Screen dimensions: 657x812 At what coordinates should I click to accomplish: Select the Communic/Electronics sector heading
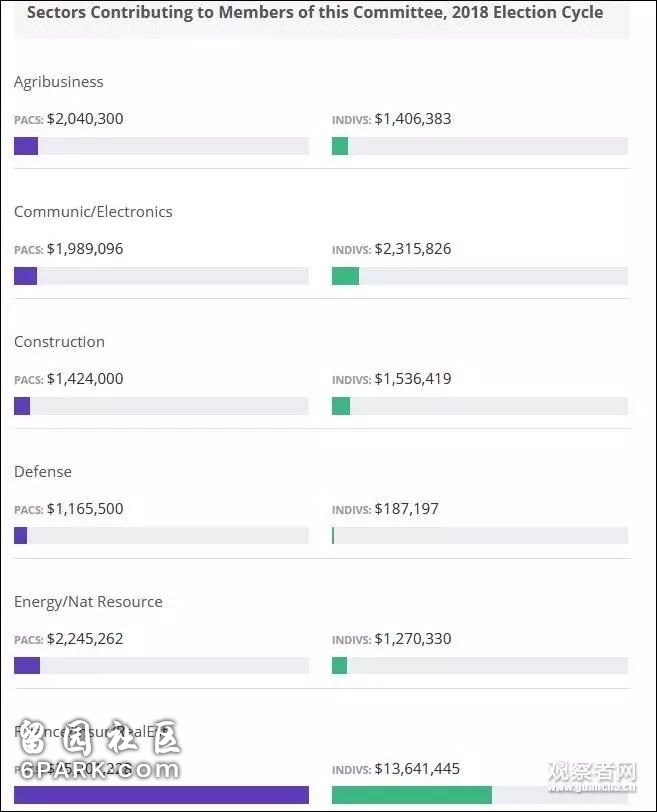click(93, 212)
